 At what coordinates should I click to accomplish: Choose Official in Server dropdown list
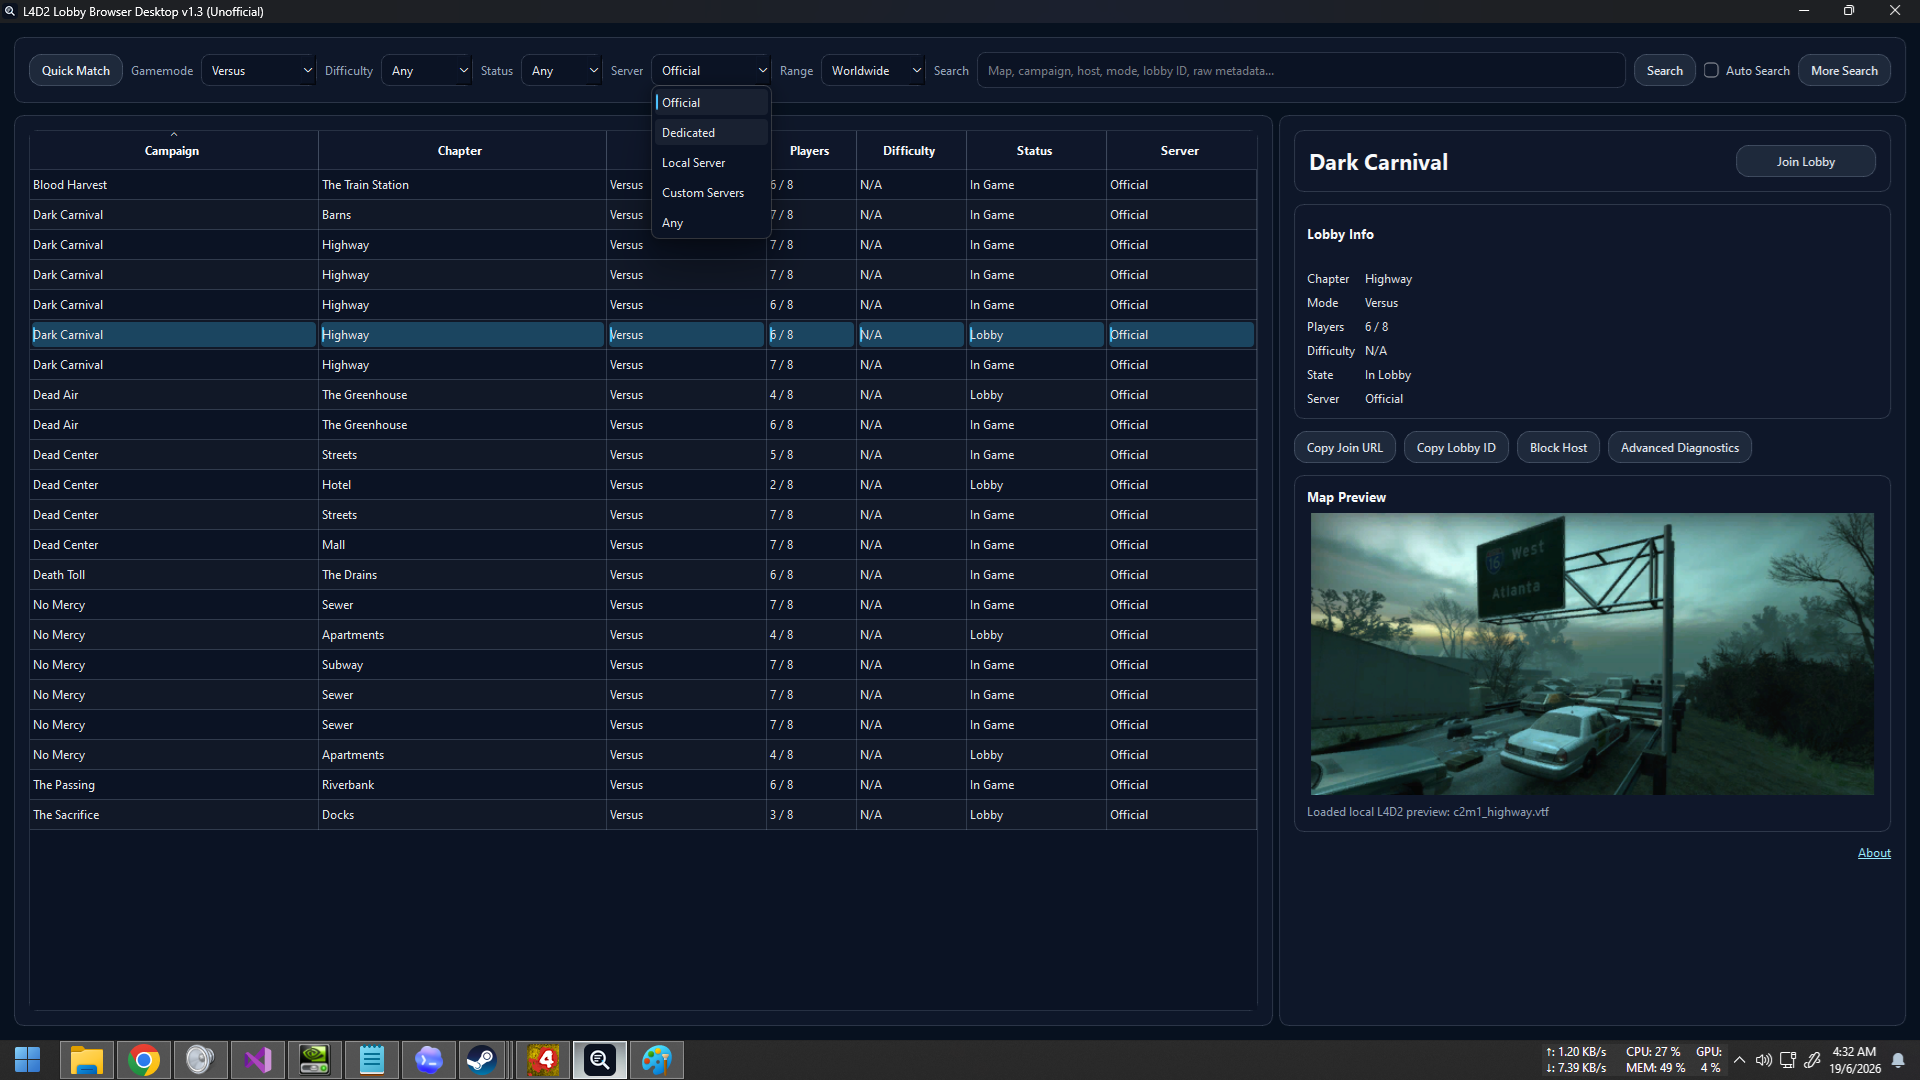[x=711, y=102]
